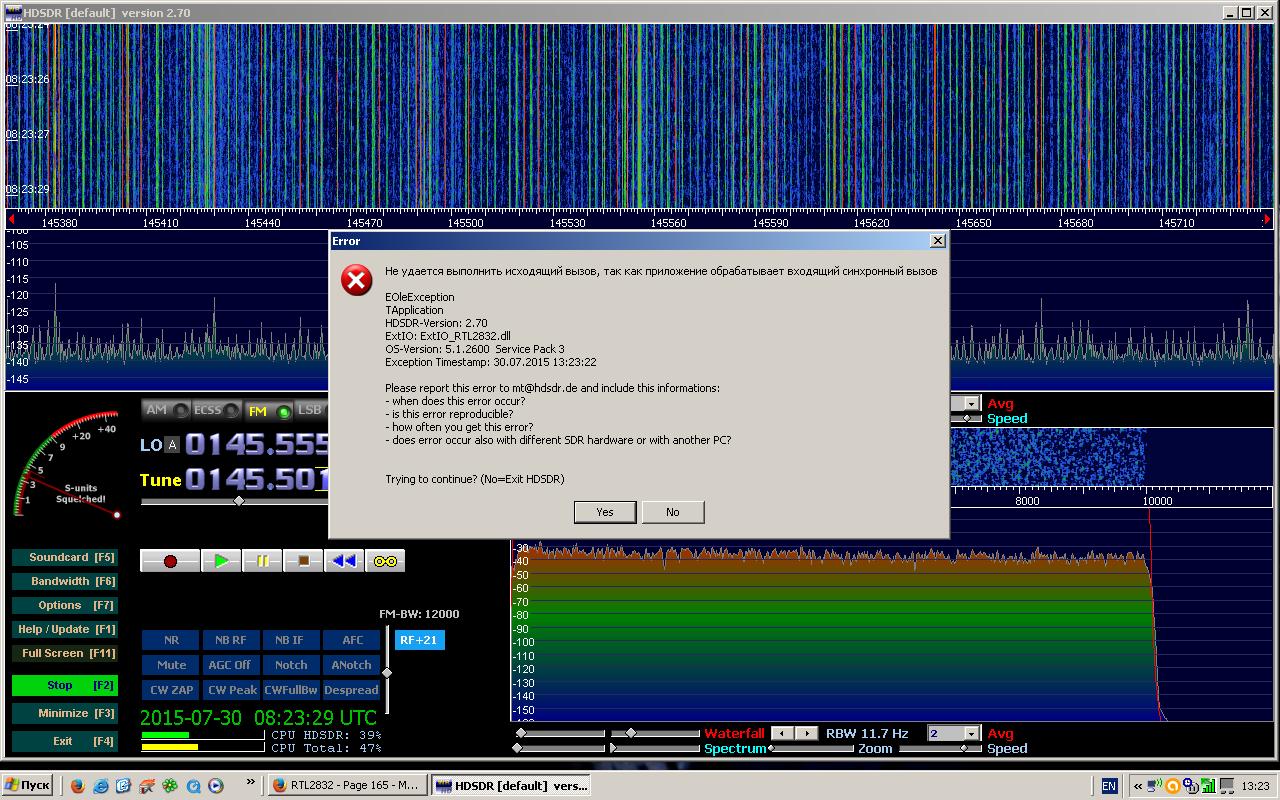Viewport: 1280px width, 800px height.
Task: Open Bandwidth [F6] settings
Action: (64, 581)
